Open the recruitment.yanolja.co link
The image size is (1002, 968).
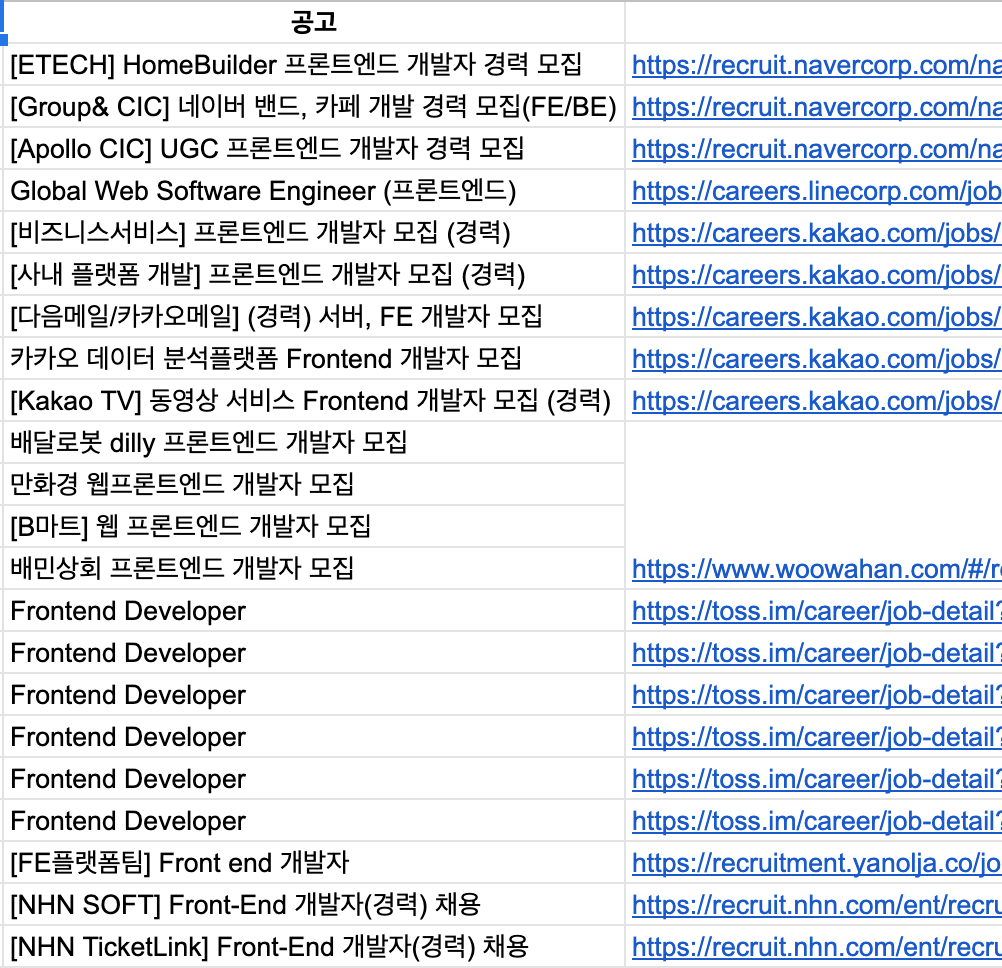817,864
